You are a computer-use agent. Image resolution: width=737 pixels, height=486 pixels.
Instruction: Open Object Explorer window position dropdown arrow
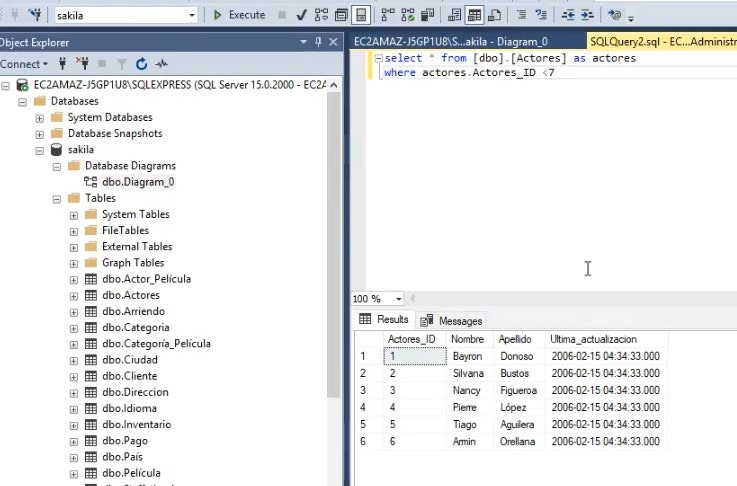(303, 42)
